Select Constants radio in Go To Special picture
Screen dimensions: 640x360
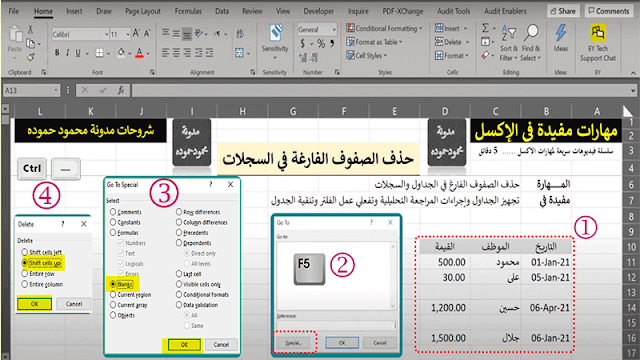pyautogui.click(x=113, y=222)
